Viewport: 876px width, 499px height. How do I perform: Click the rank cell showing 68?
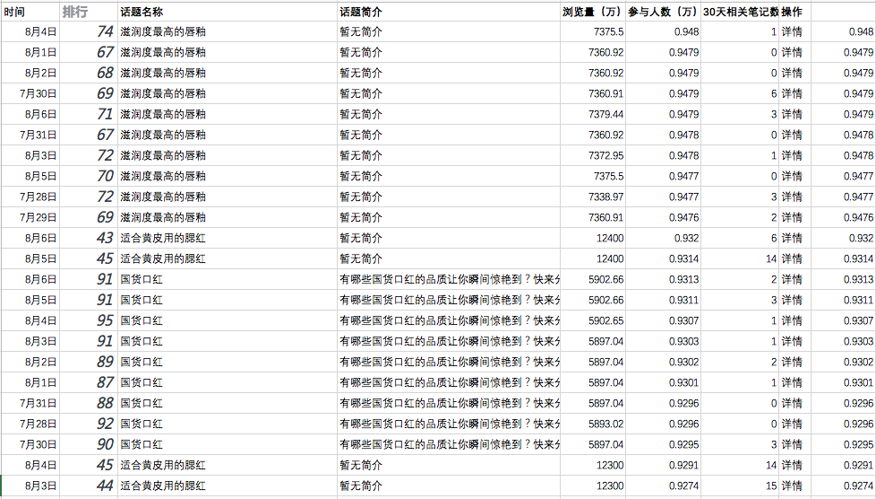88,73
